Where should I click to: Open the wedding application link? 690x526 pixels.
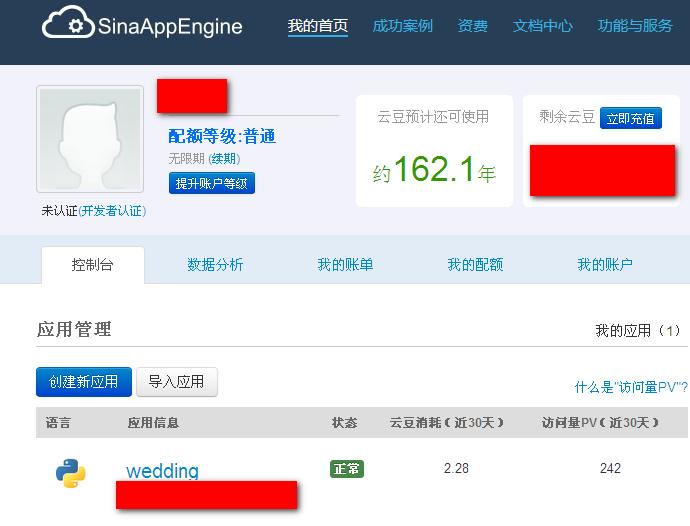click(x=162, y=471)
